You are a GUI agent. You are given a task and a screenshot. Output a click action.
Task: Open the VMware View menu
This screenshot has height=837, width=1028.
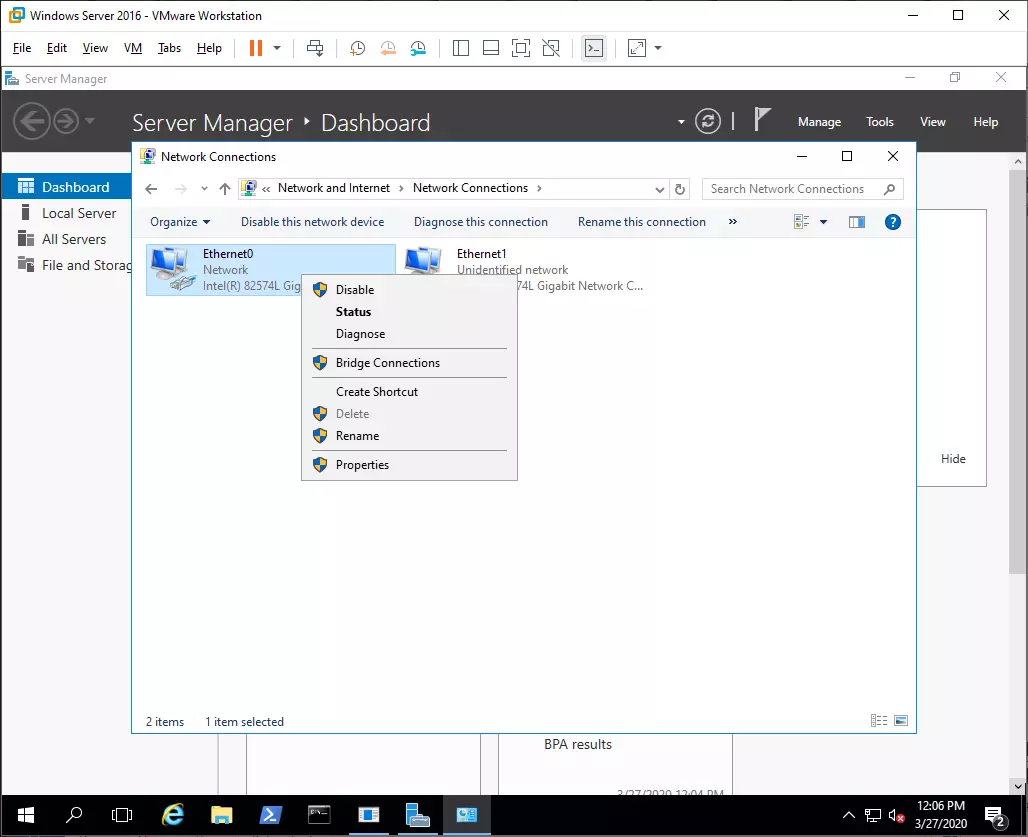(x=95, y=48)
